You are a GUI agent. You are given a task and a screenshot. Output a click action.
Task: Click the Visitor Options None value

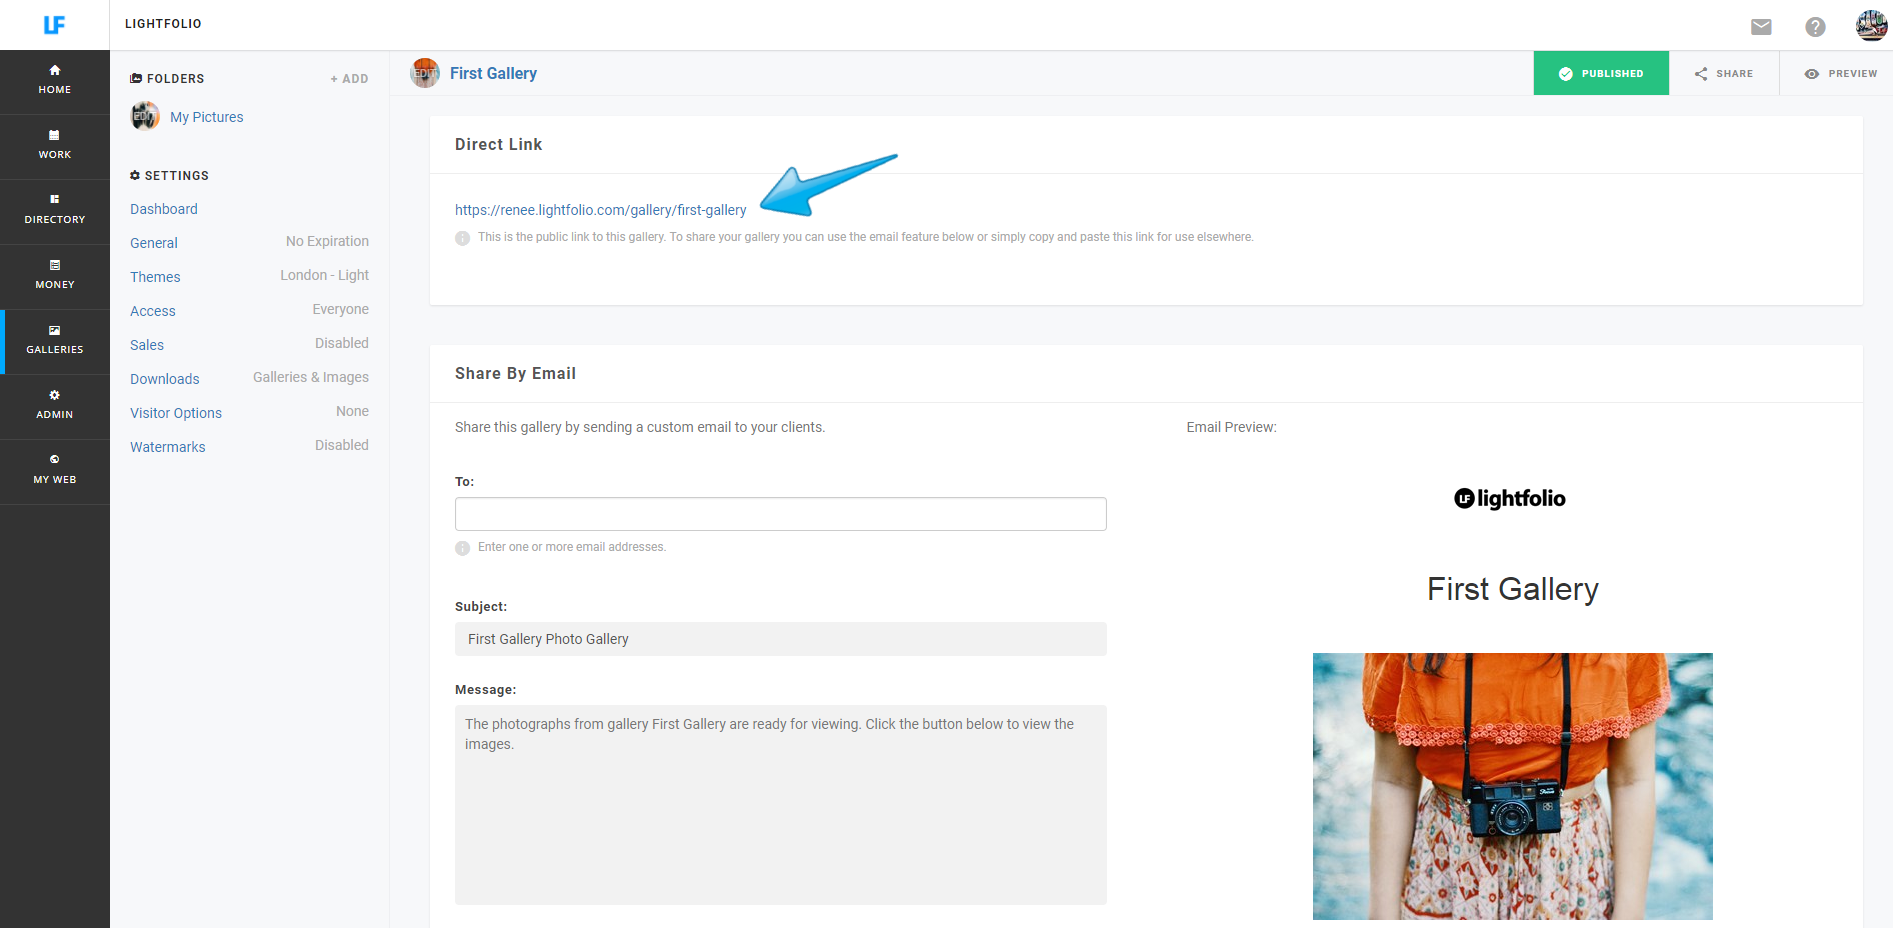(352, 411)
